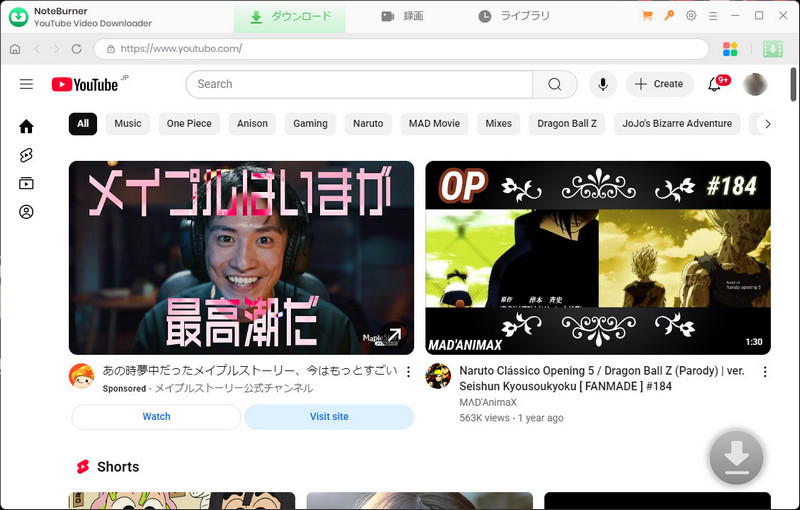Select the Dragon Ball Z chip
The image size is (800, 510).
pos(567,124)
